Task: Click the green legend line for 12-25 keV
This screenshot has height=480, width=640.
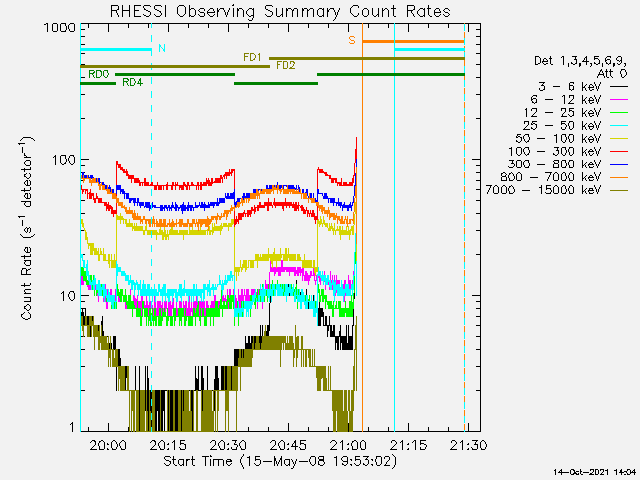Action: (x=619, y=113)
